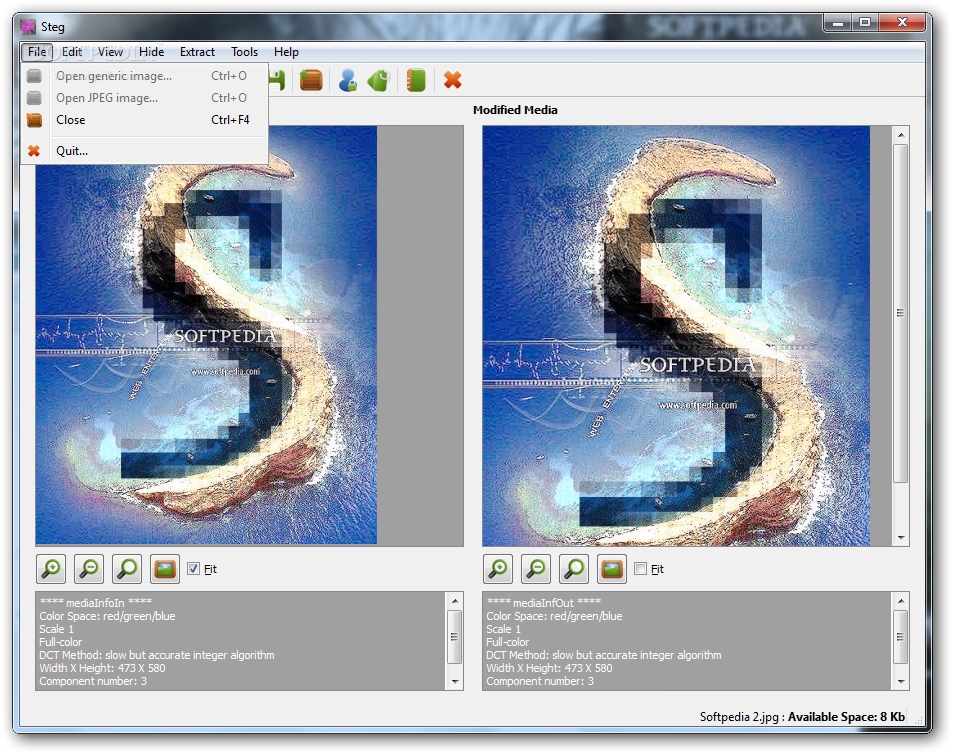The image size is (953, 754).
Task: Click the Steg application icon in title bar
Action: 27,27
